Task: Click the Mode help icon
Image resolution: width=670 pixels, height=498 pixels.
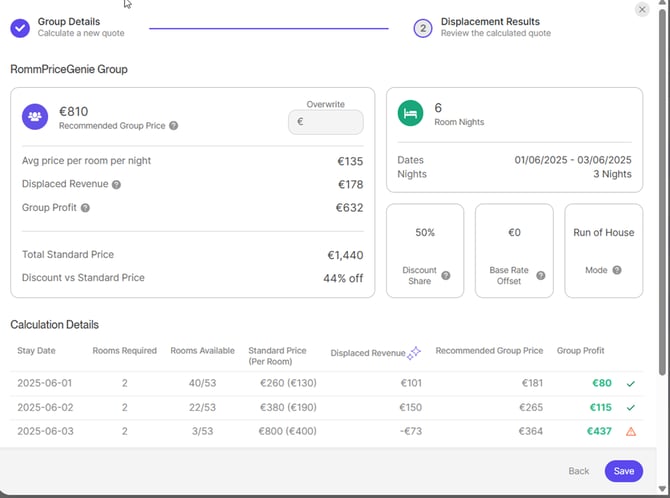Action: [617, 270]
